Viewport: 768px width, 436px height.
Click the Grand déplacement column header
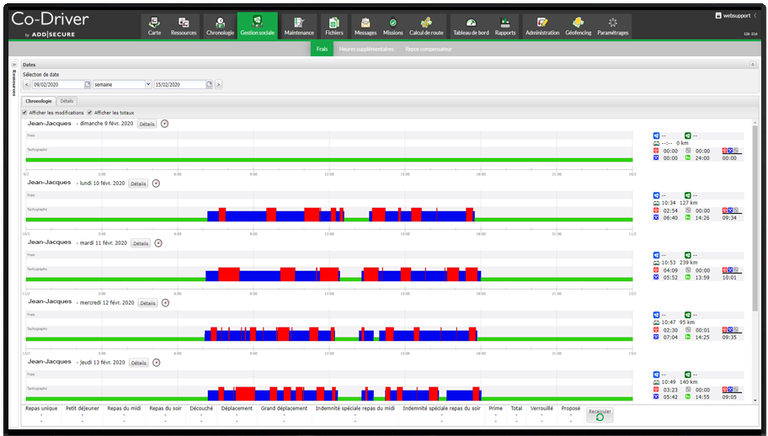(x=284, y=408)
